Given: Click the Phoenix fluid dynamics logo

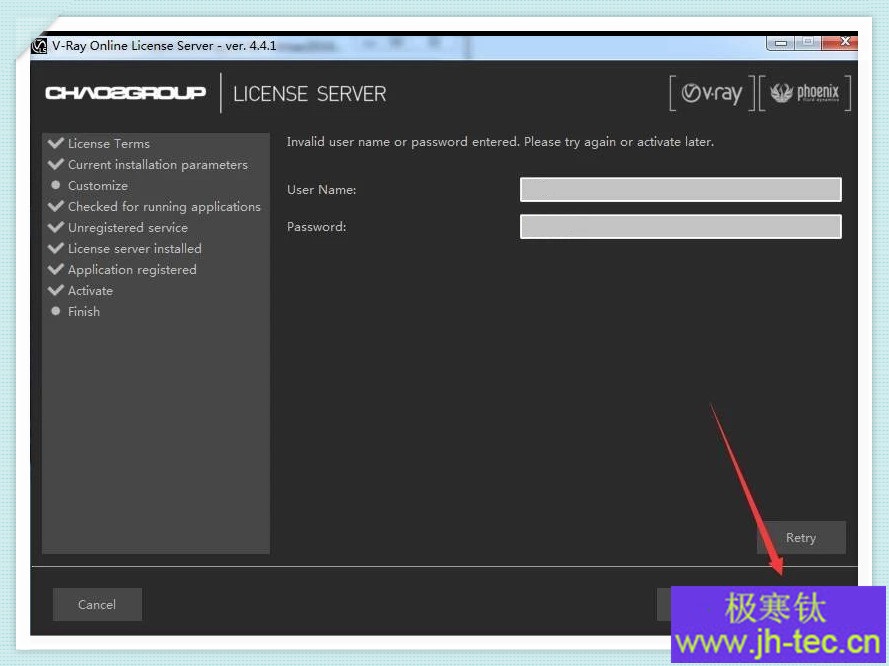Looking at the screenshot, I should [805, 93].
